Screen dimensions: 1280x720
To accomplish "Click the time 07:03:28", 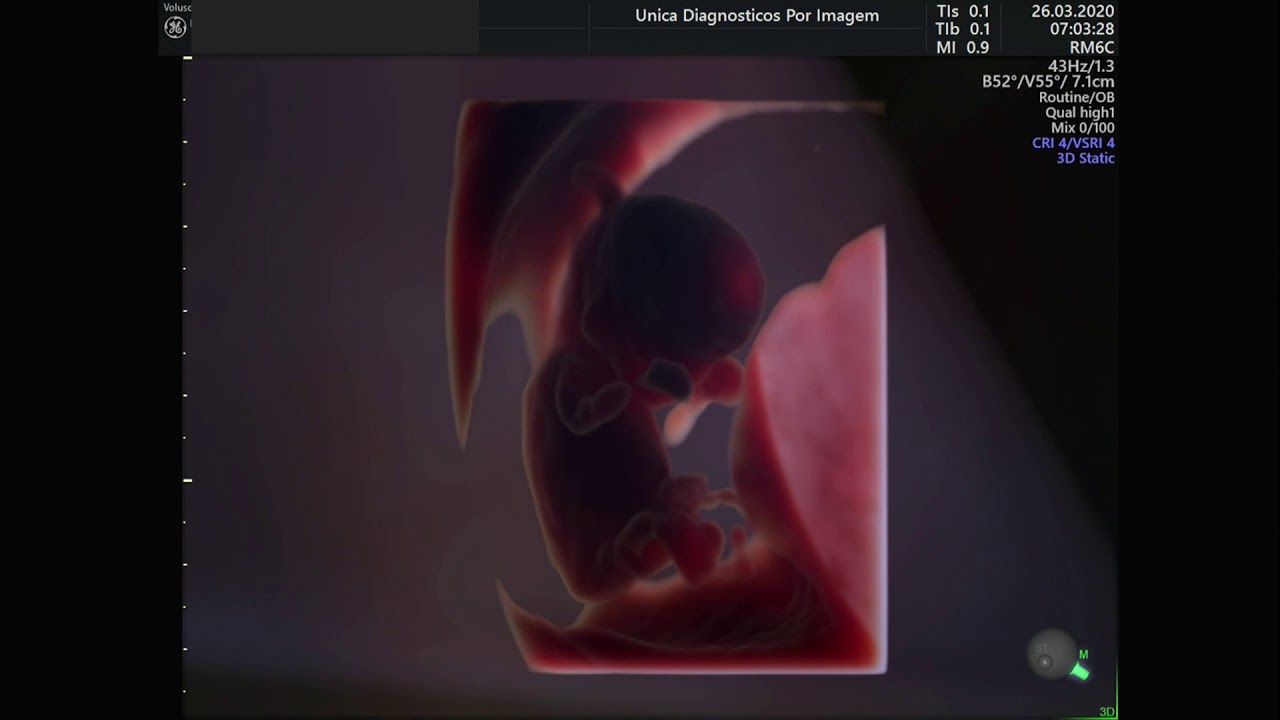I will 1081,30.
